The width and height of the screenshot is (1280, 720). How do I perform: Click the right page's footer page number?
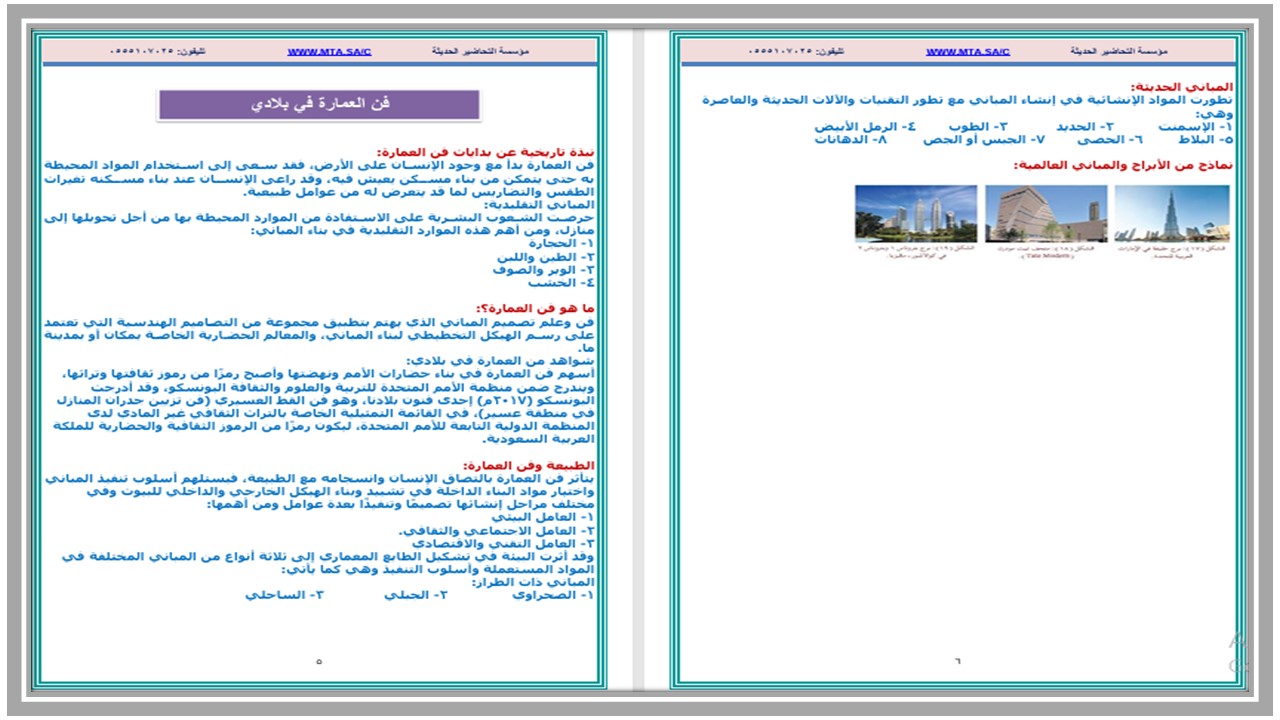(x=956, y=661)
